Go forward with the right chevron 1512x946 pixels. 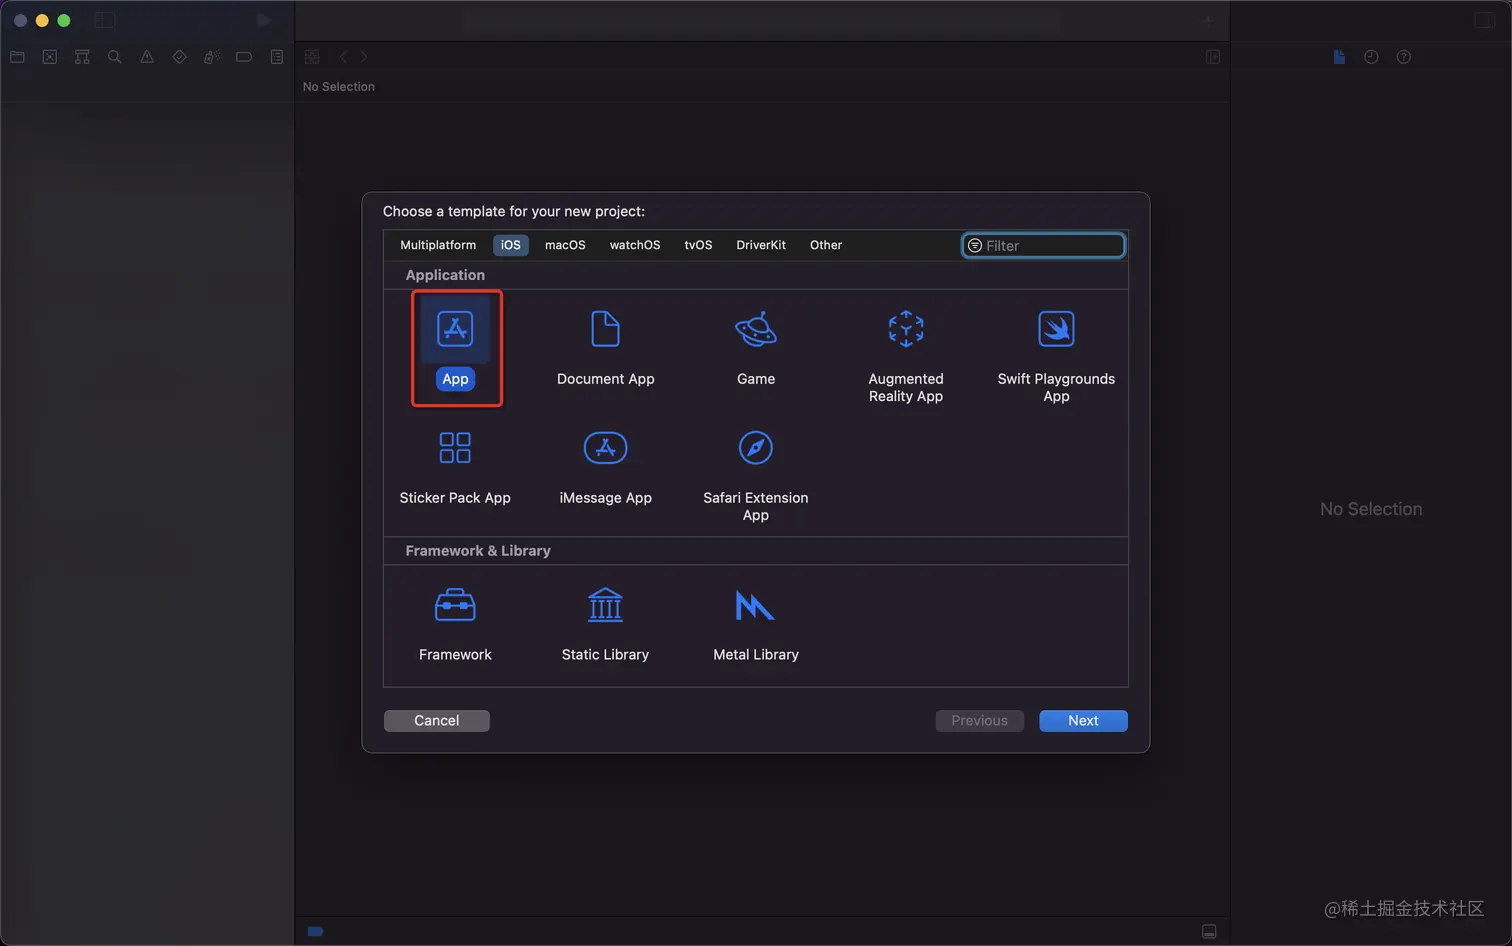pyautogui.click(x=364, y=57)
